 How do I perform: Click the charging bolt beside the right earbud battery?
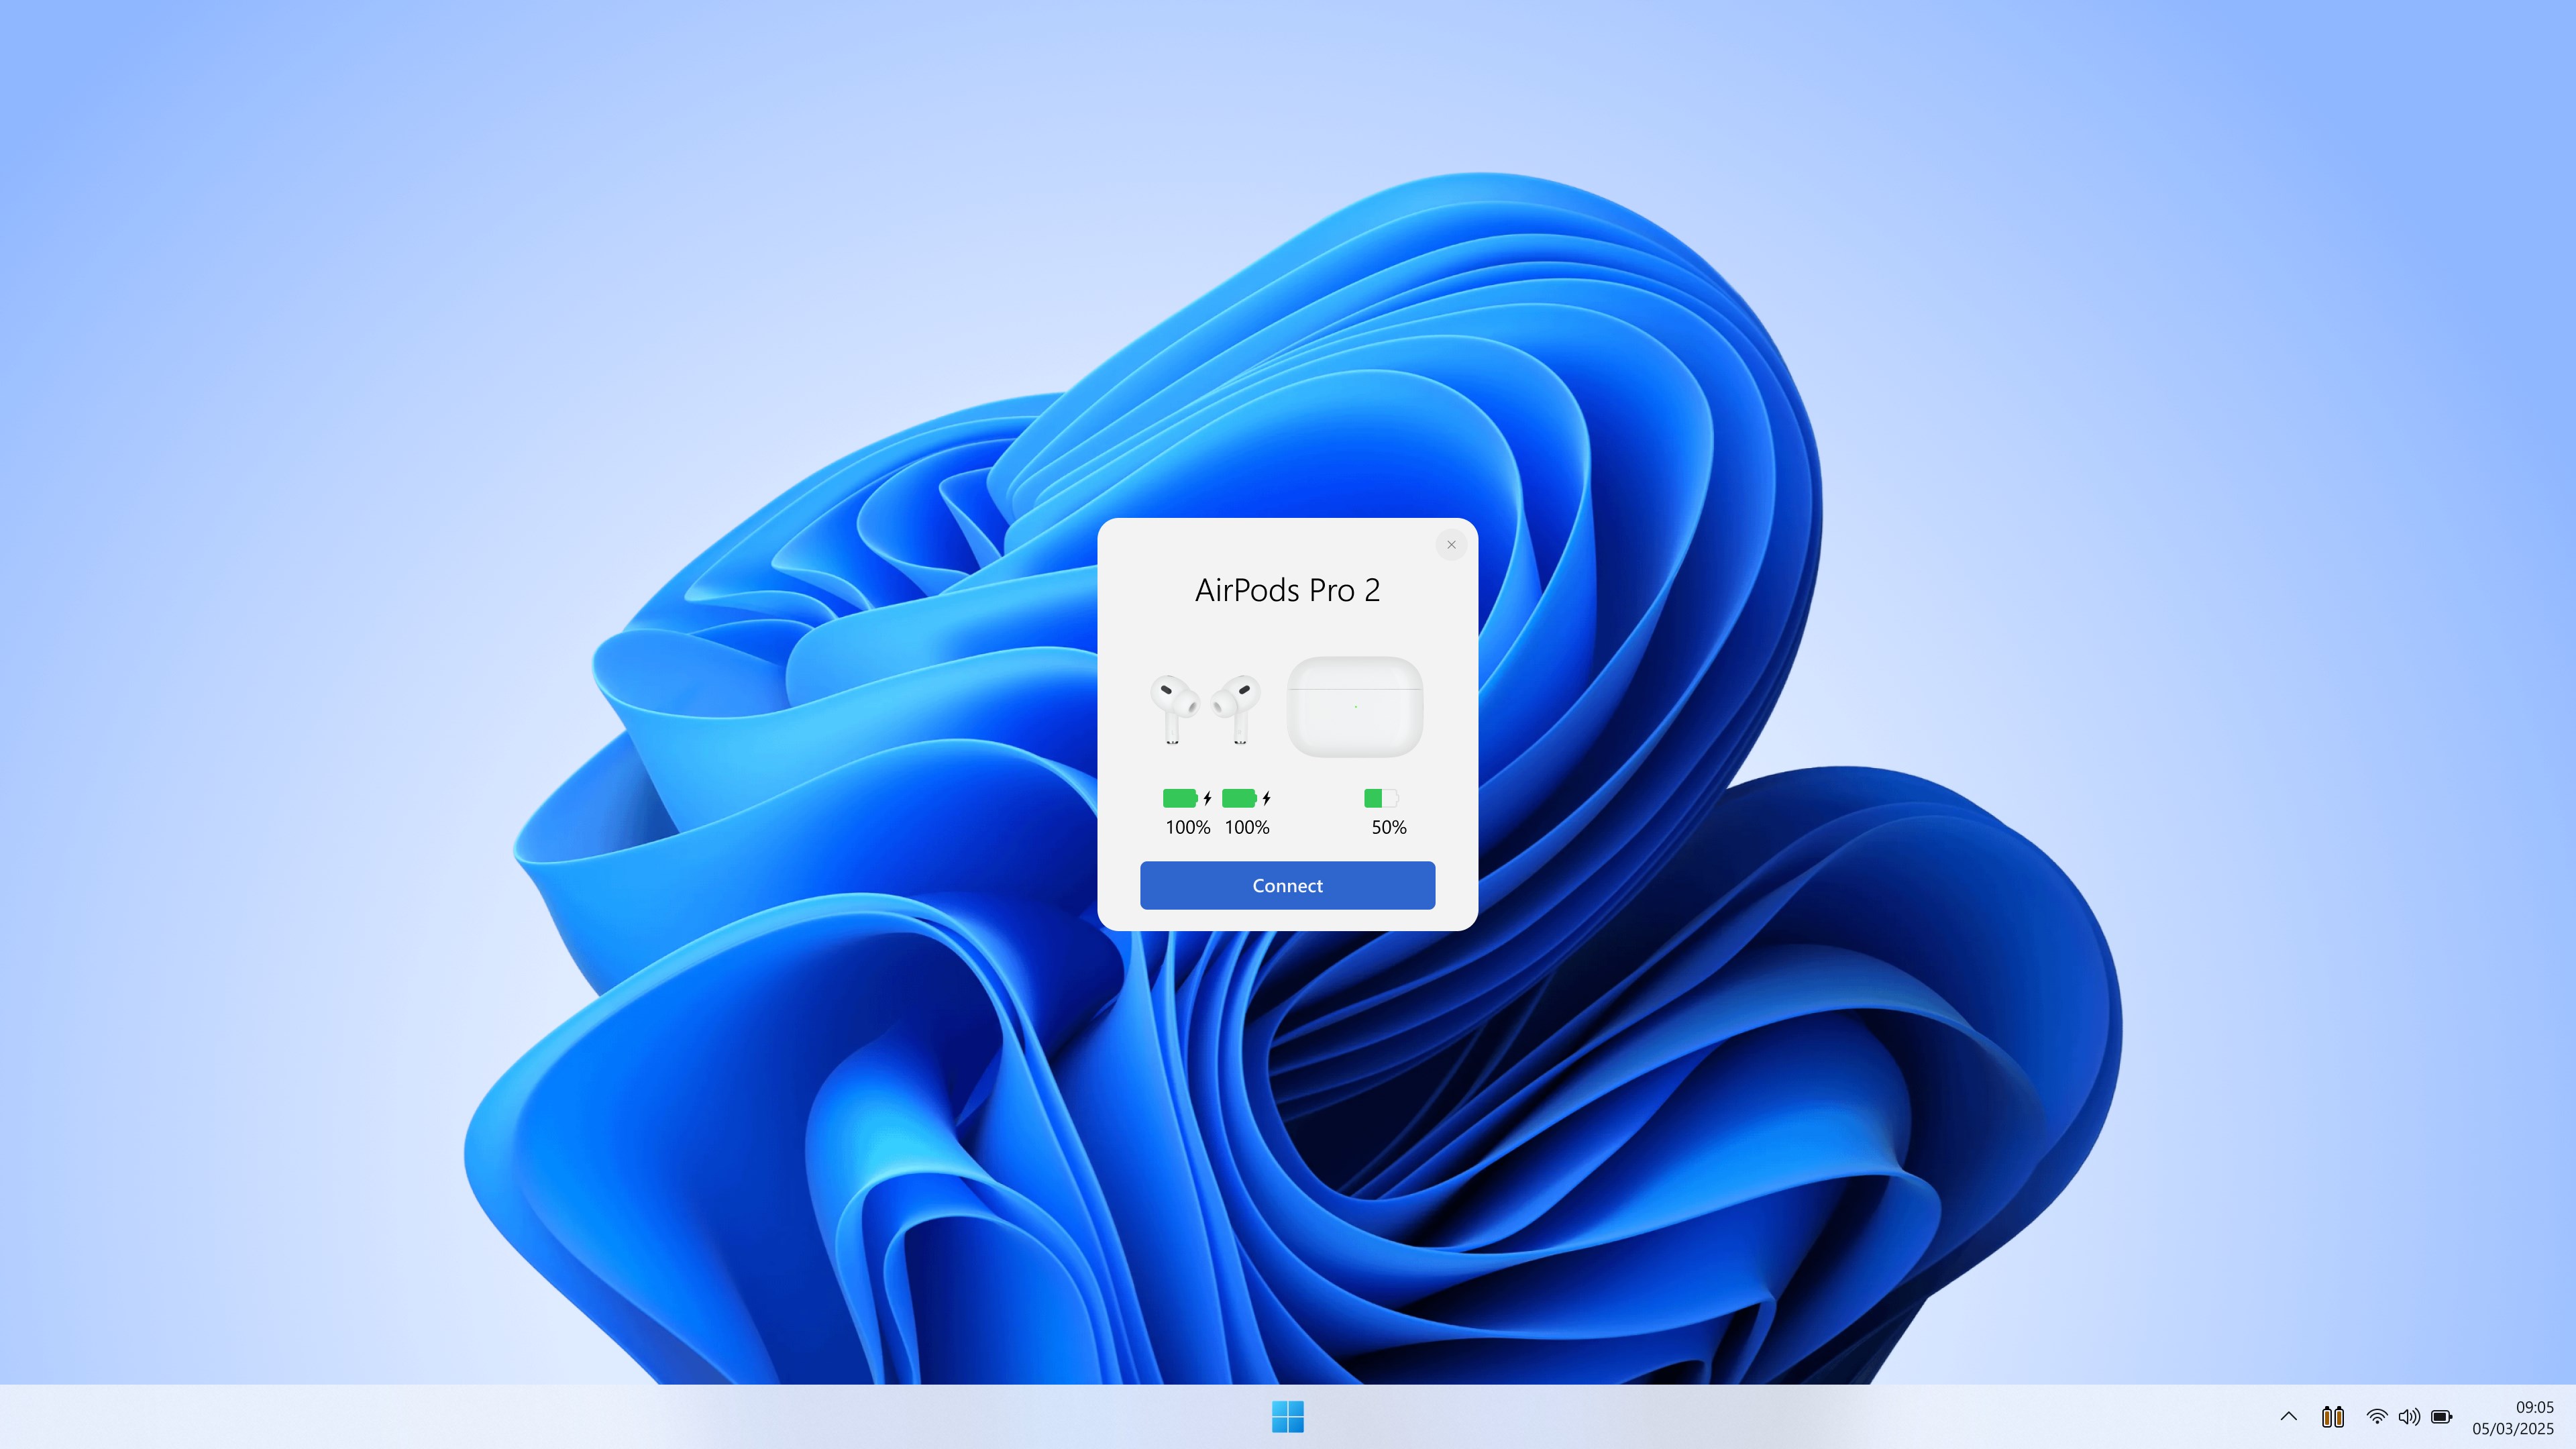[1266, 798]
